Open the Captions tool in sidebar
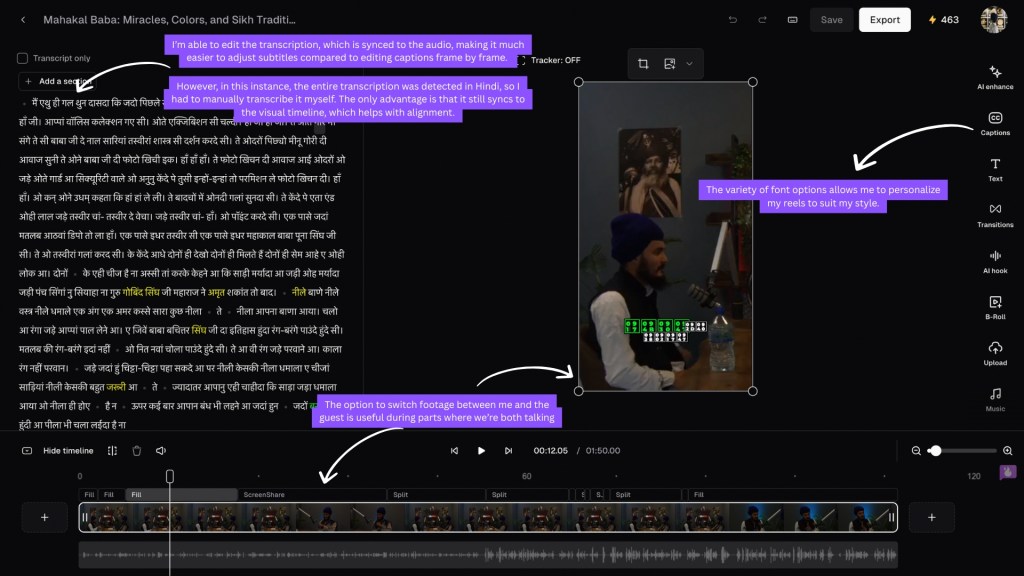The width and height of the screenshot is (1024, 576). 995,122
